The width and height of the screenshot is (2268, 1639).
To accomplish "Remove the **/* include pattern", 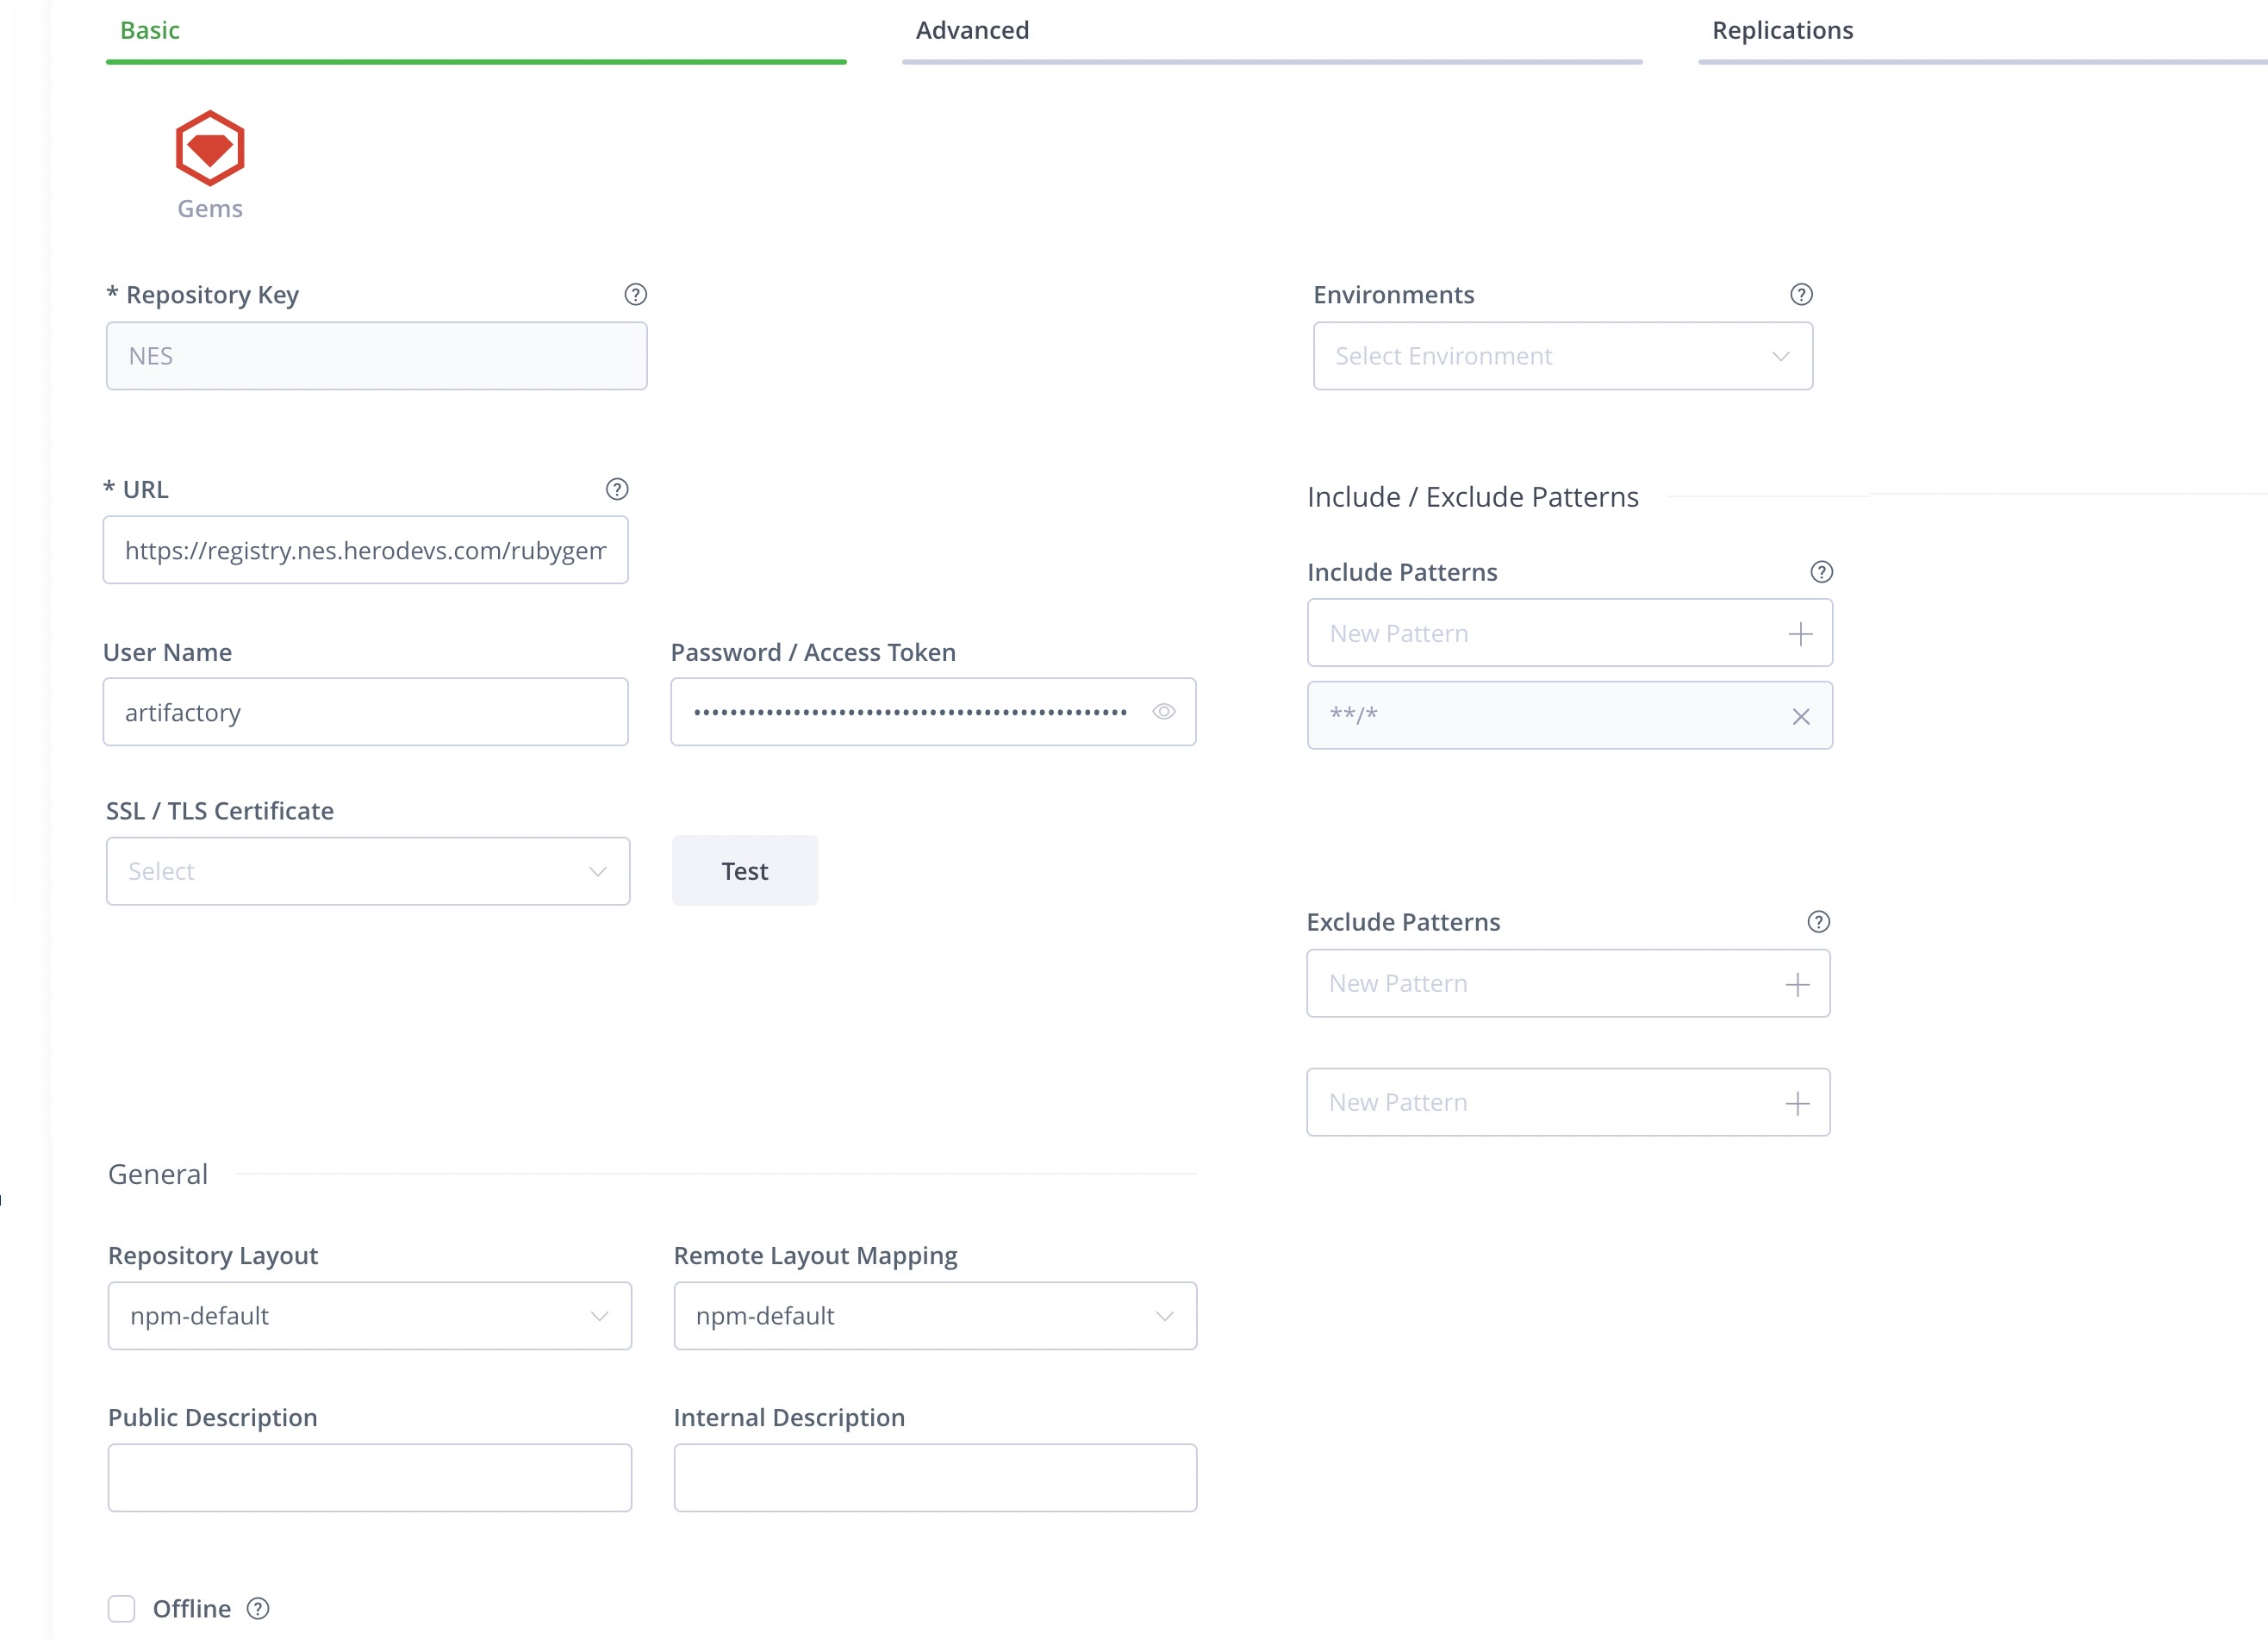I will [1802, 716].
